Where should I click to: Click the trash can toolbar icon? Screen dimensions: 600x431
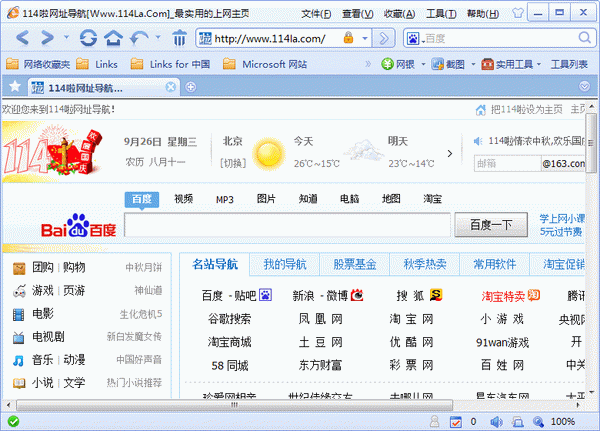[x=179, y=38]
